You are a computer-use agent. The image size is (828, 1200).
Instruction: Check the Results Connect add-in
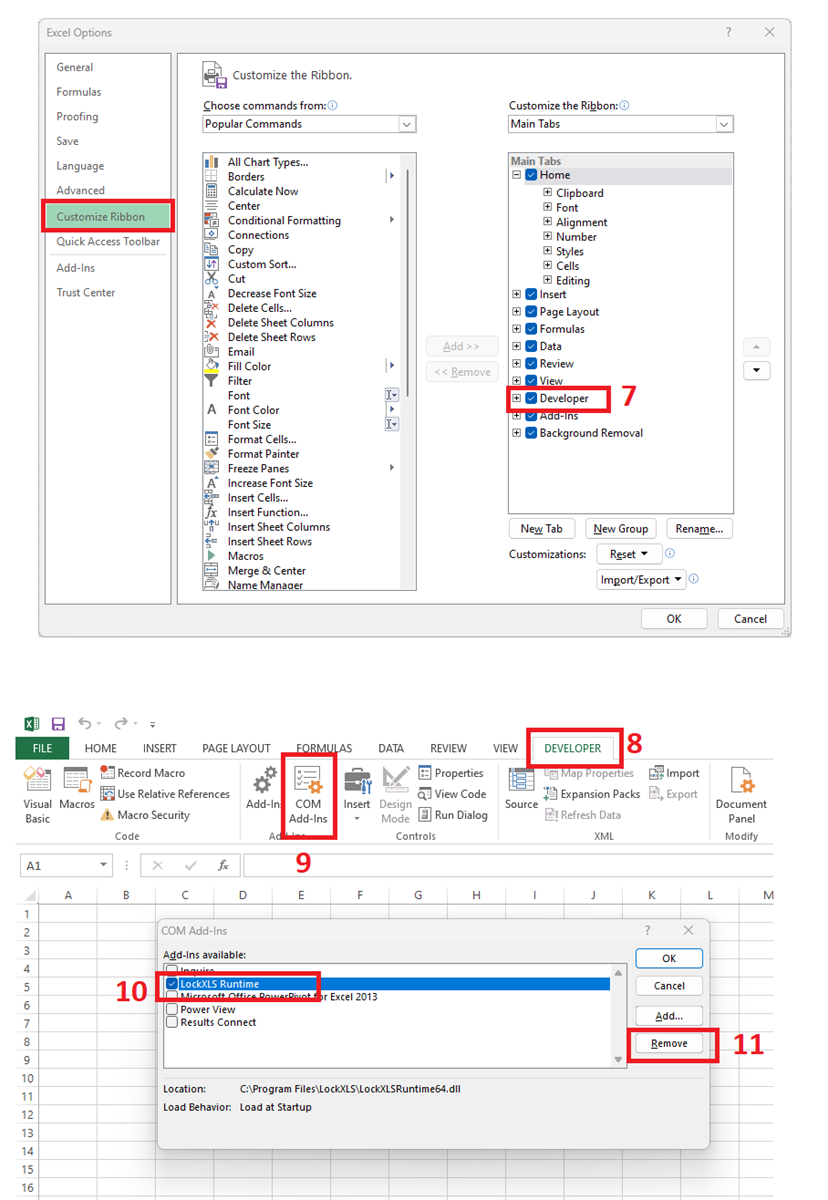coord(172,1023)
